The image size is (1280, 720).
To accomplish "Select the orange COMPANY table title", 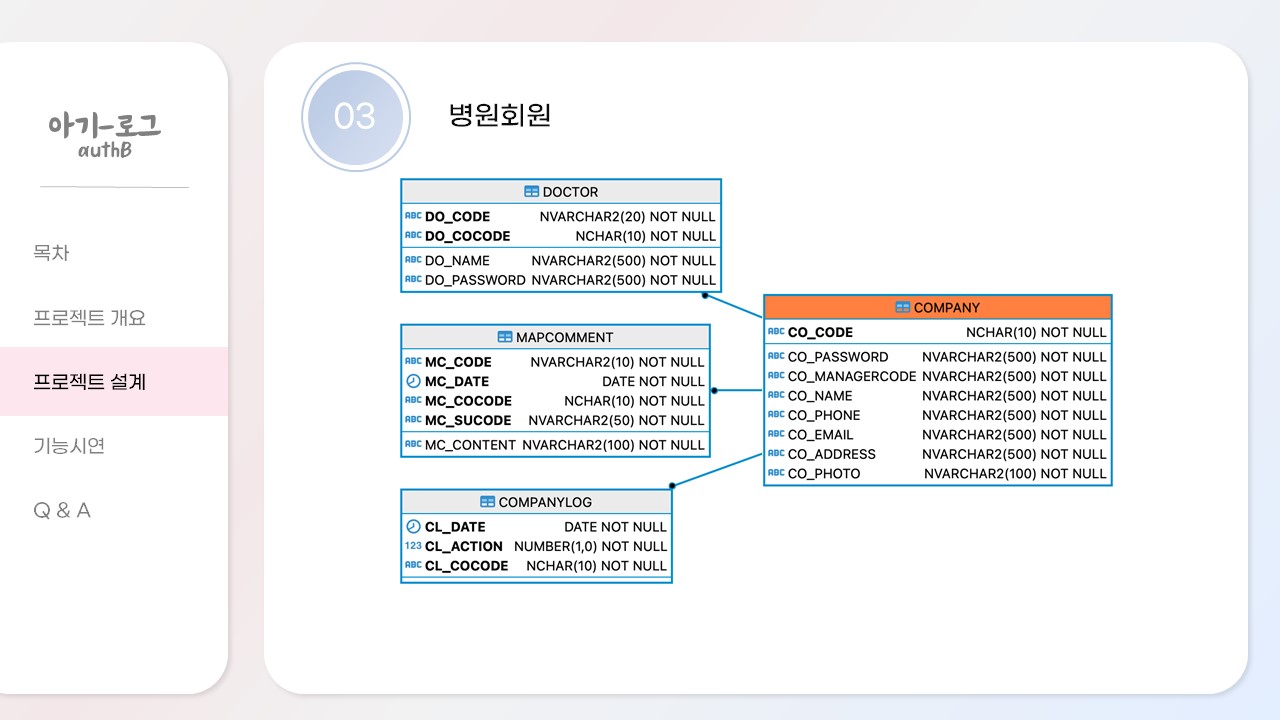I will click(x=946, y=308).
